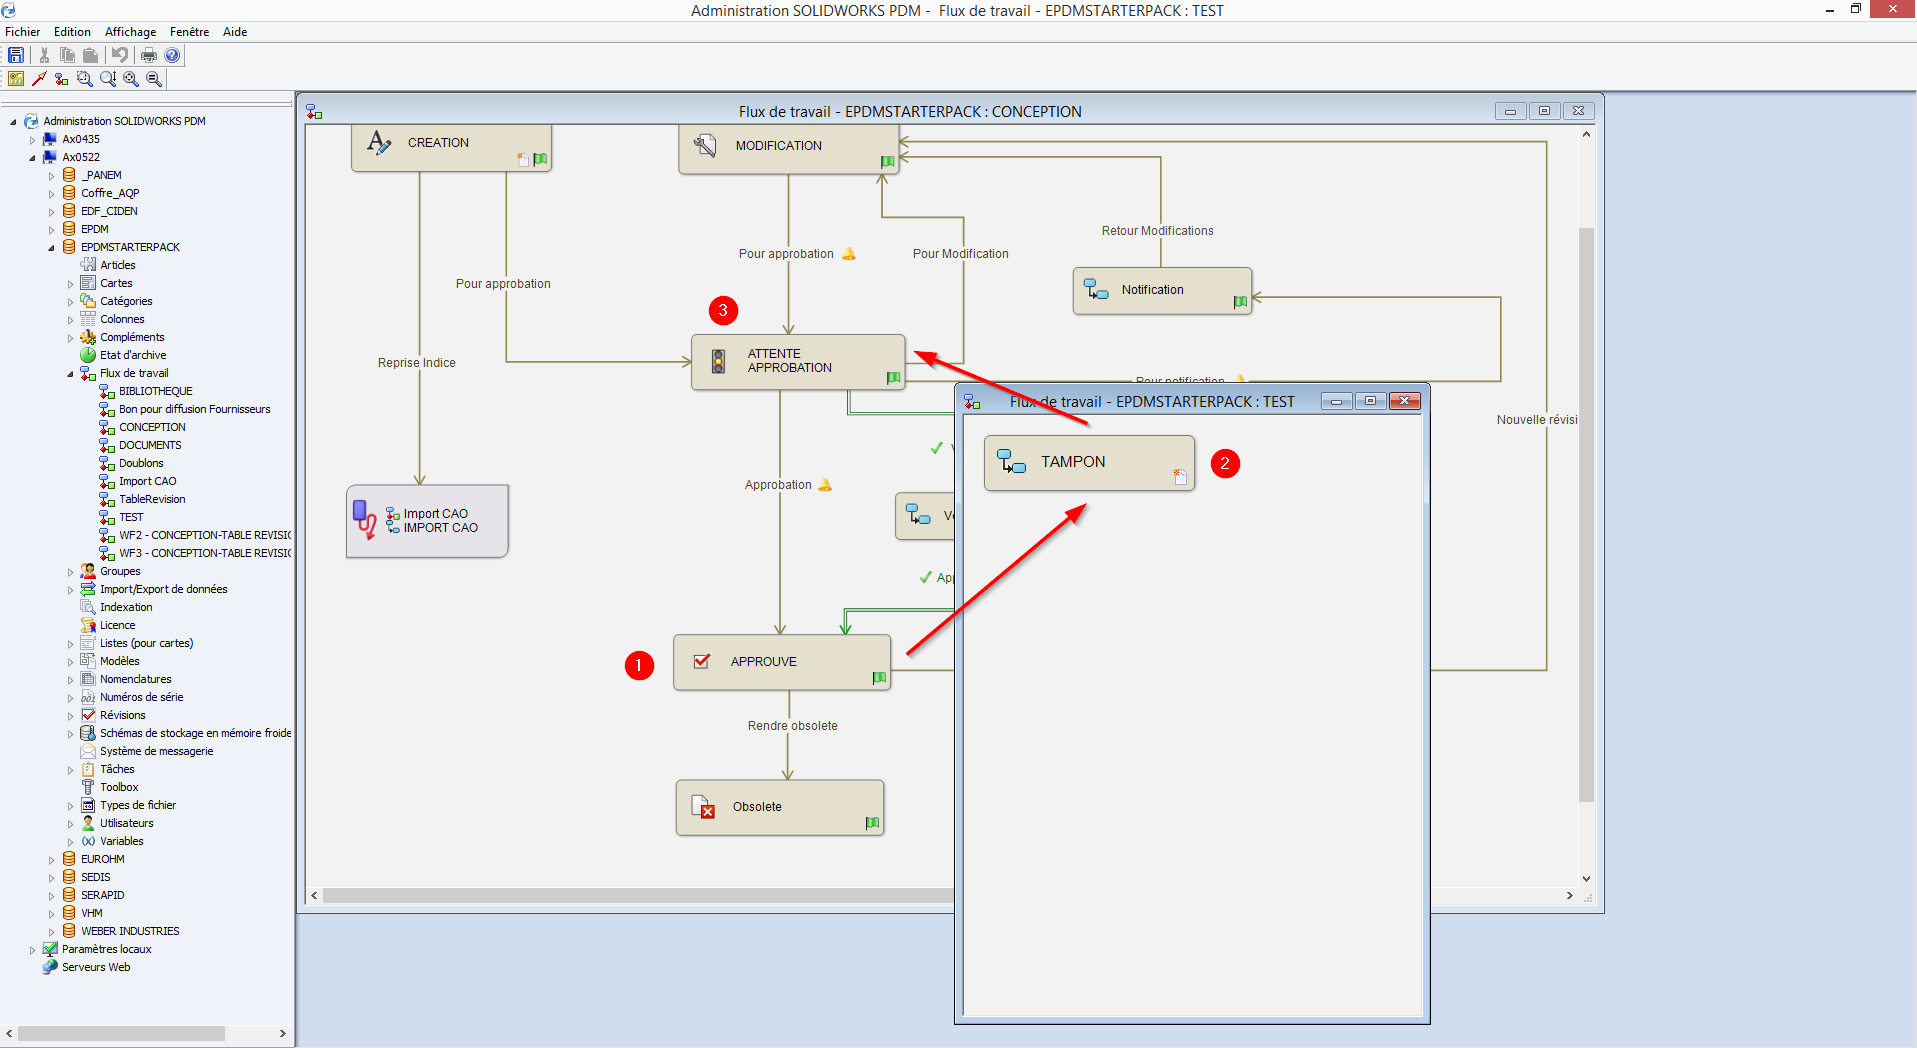Expand the Utilisateurs tree node

click(x=70, y=824)
